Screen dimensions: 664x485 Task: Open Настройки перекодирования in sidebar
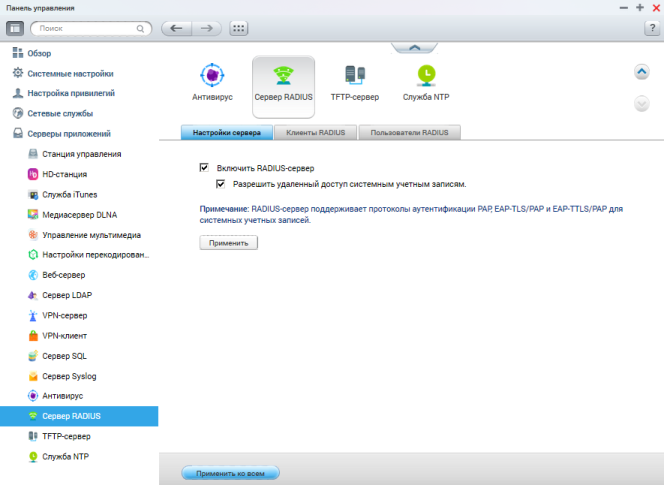[x=88, y=255]
